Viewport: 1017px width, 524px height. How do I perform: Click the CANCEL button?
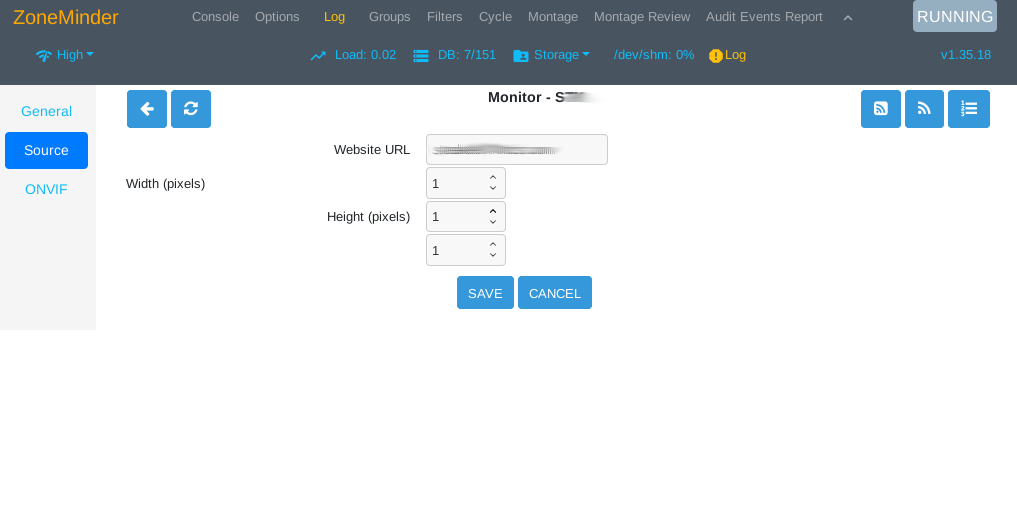pos(555,292)
